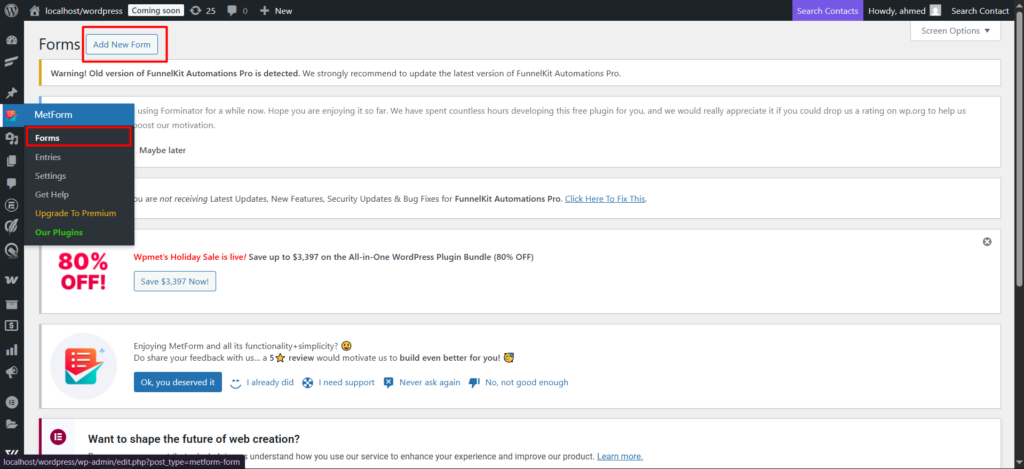Open Settings in the MetForm submenu

[51, 176]
